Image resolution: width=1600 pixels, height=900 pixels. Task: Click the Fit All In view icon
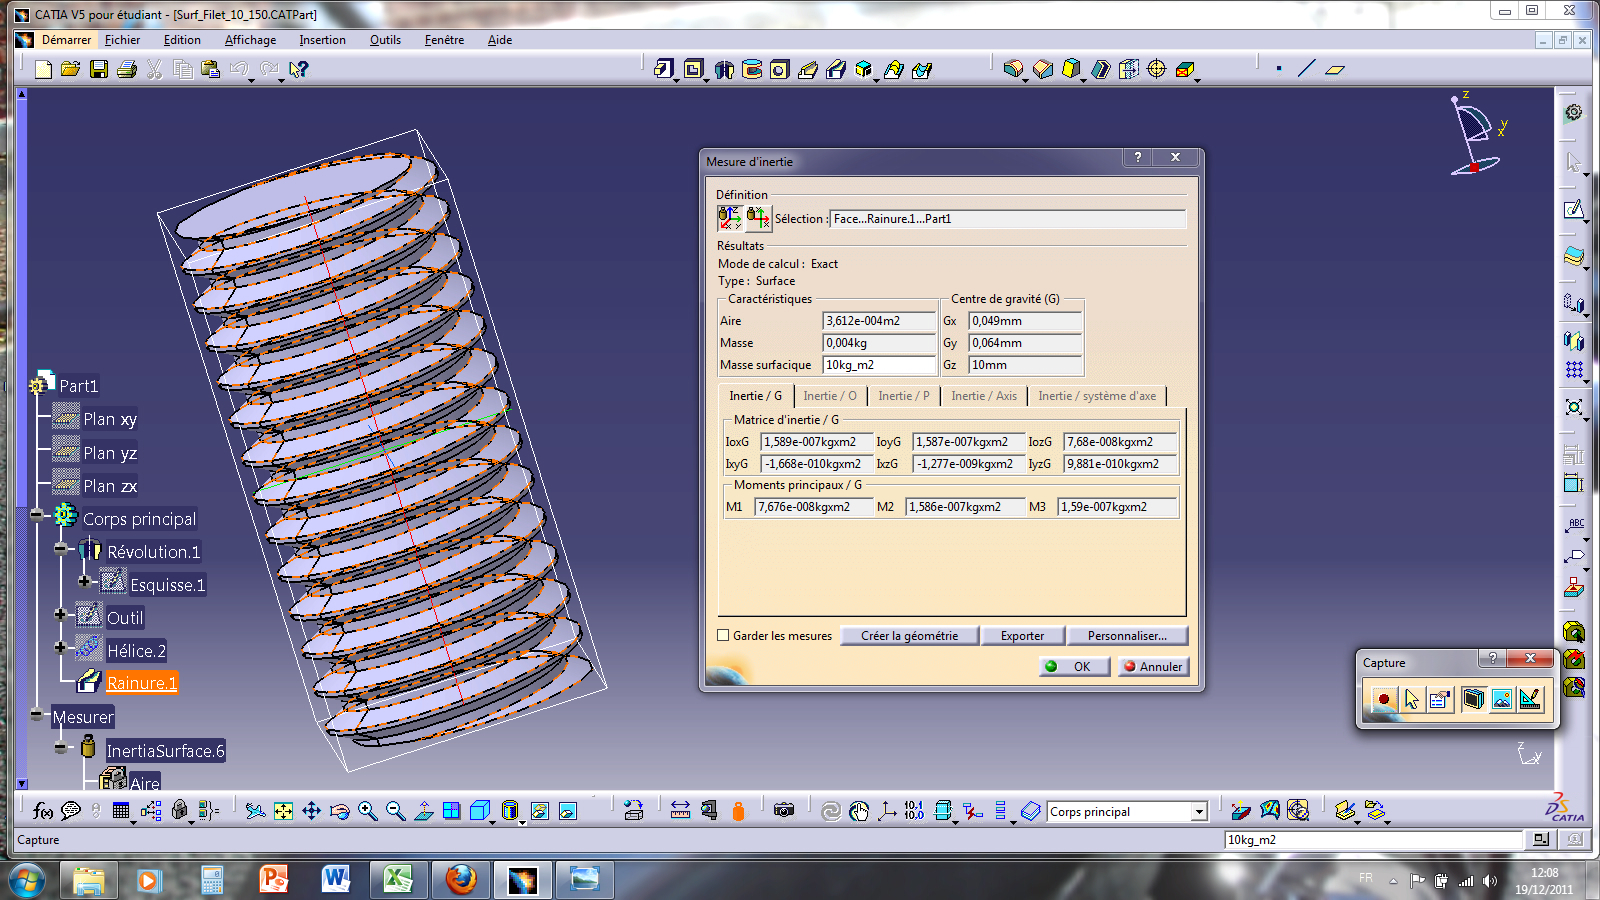[284, 811]
